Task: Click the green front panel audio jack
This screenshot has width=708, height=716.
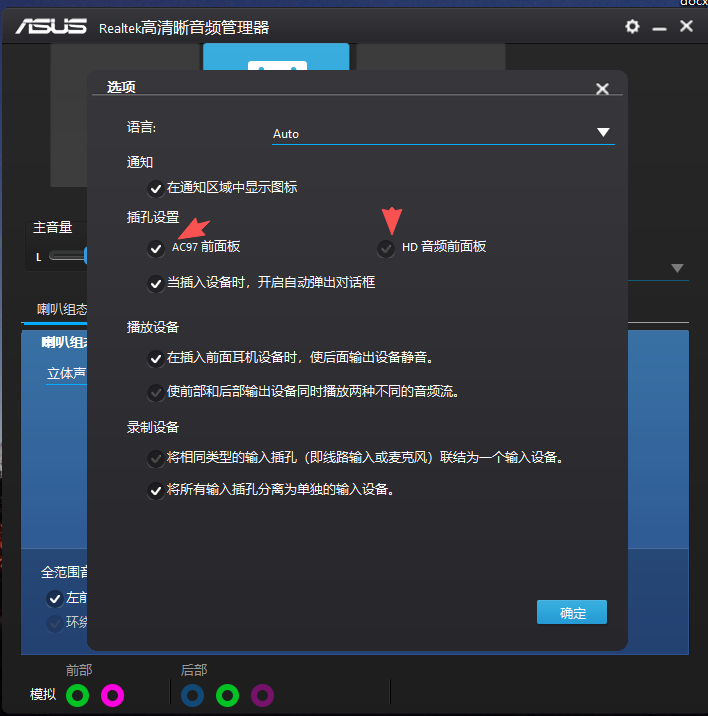Action: tap(77, 694)
